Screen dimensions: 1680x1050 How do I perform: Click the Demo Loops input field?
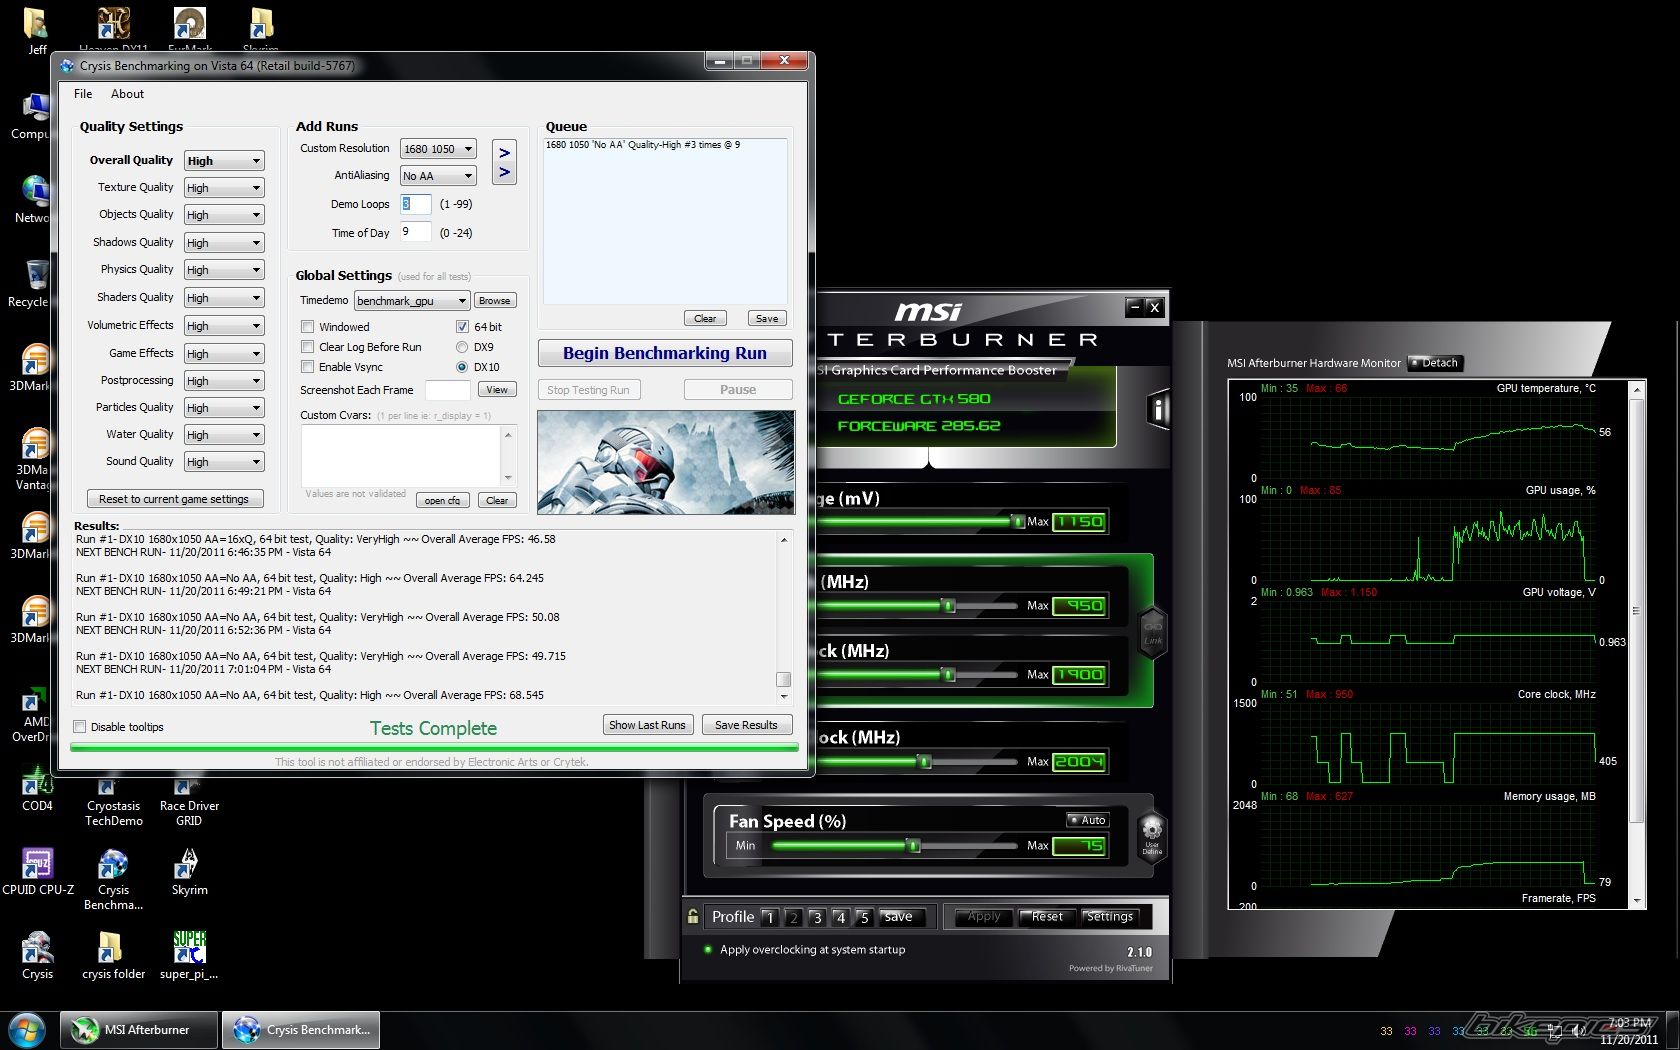(x=416, y=204)
